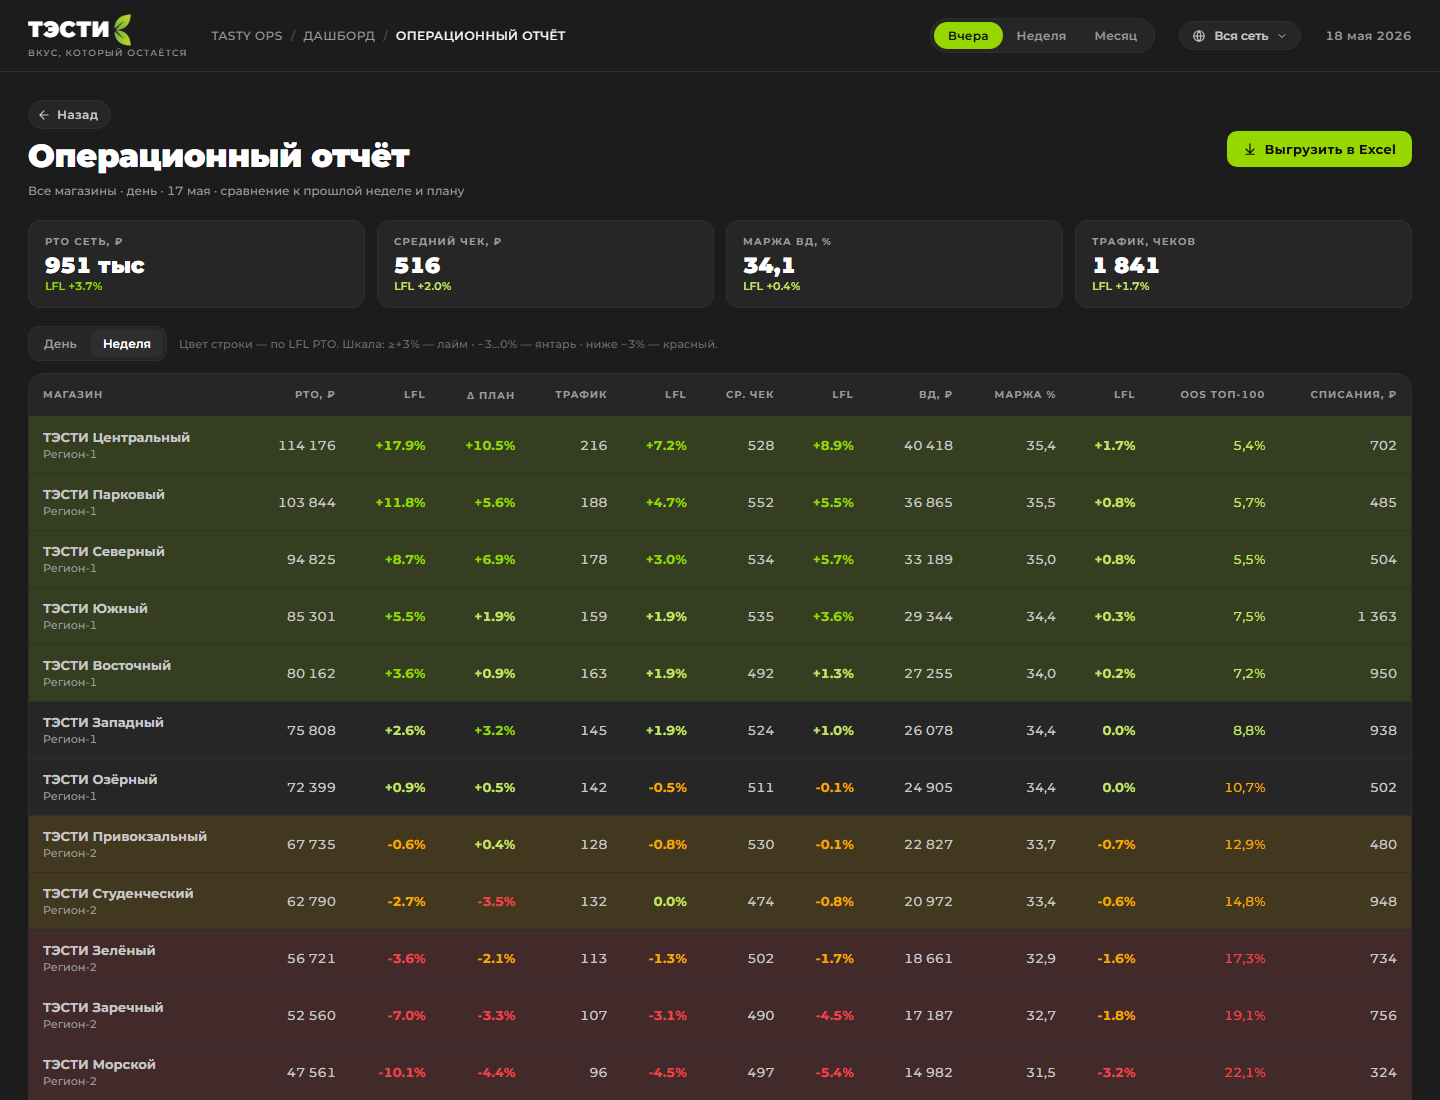1440x1100 pixels.
Task: Open the РТО СЕТЬ summary card
Action: pyautogui.click(x=196, y=264)
